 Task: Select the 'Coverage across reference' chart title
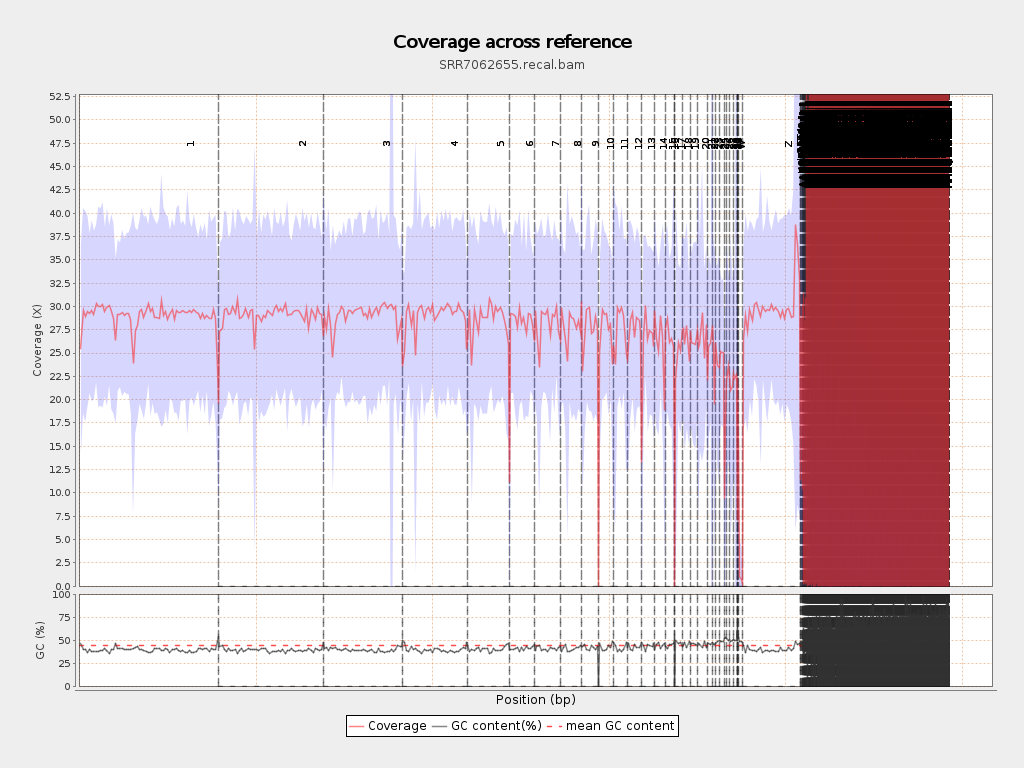[x=512, y=42]
